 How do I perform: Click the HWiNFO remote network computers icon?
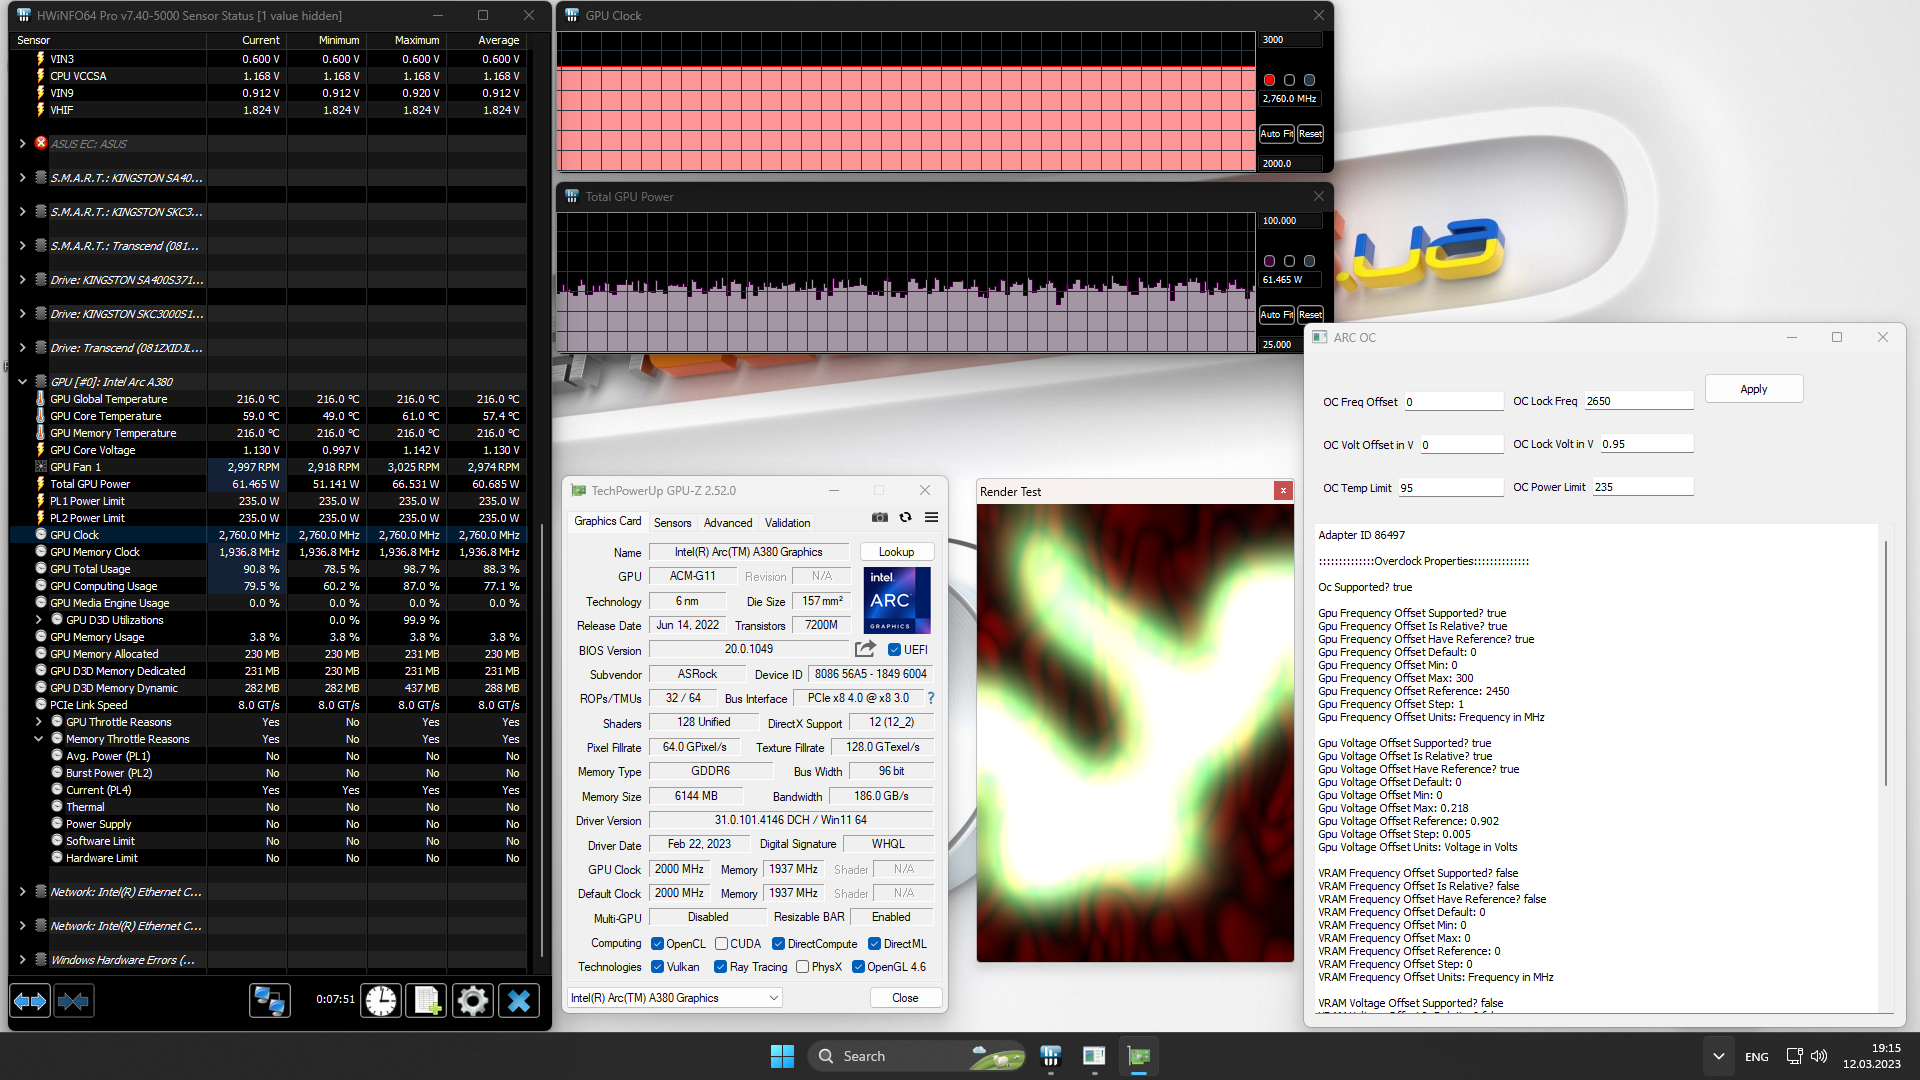[269, 1001]
